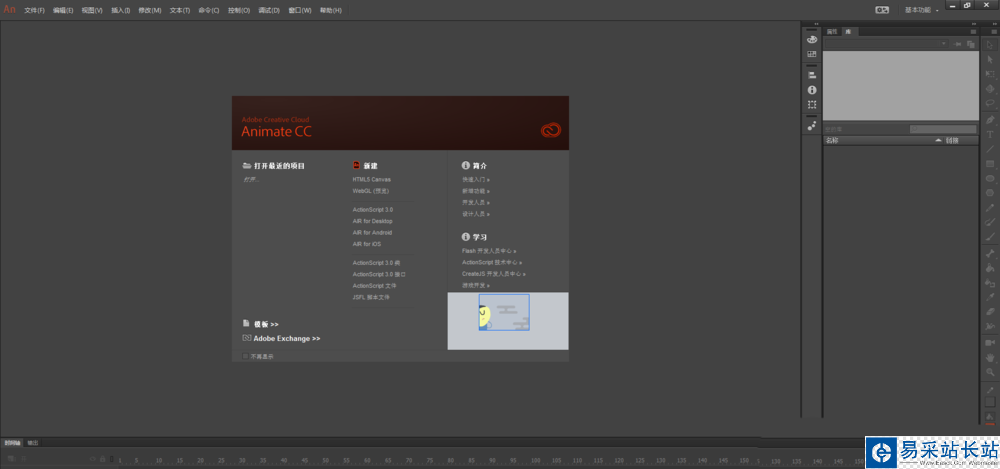The height and width of the screenshot is (469, 1000).
Task: Select the Pencil tool
Action: [x=990, y=207]
